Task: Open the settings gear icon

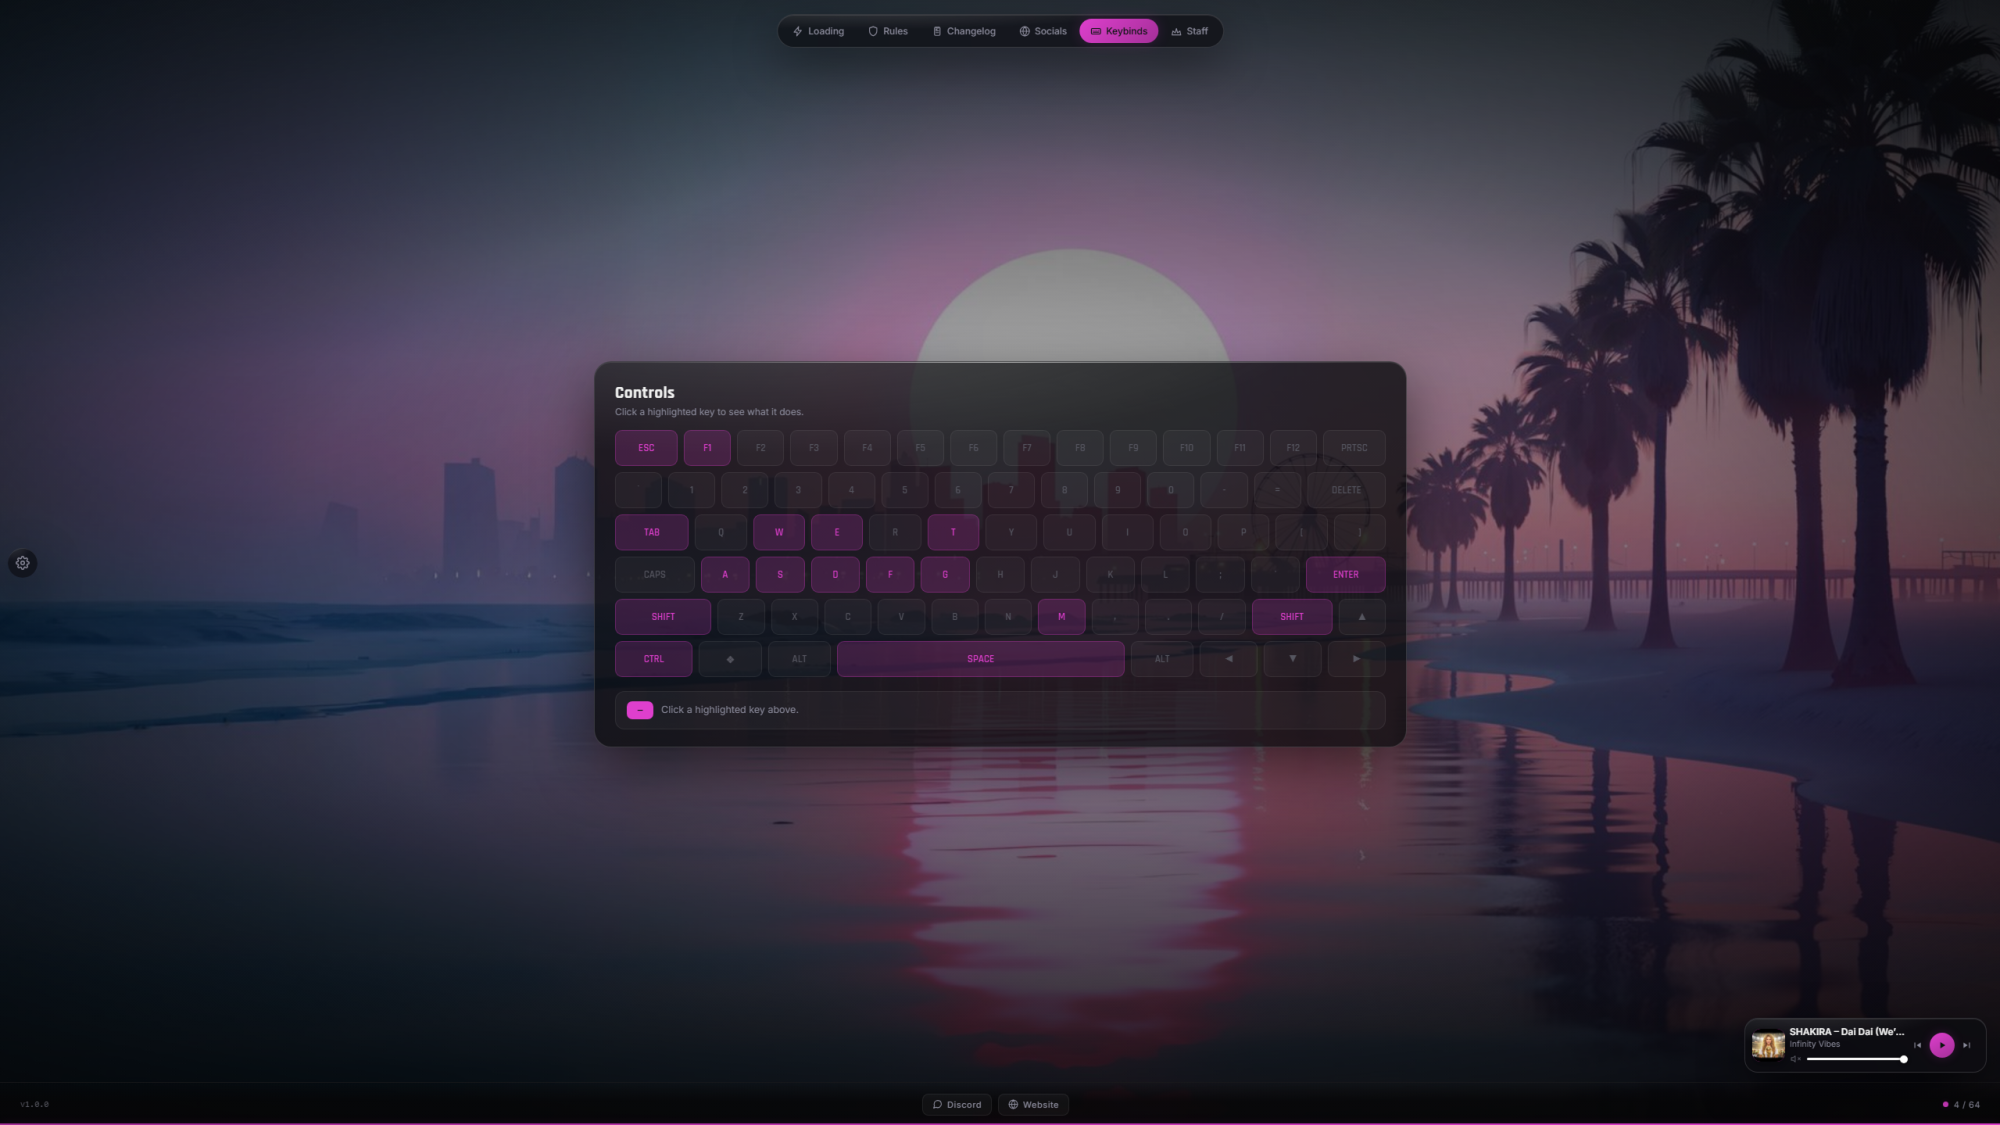Action: coord(22,563)
